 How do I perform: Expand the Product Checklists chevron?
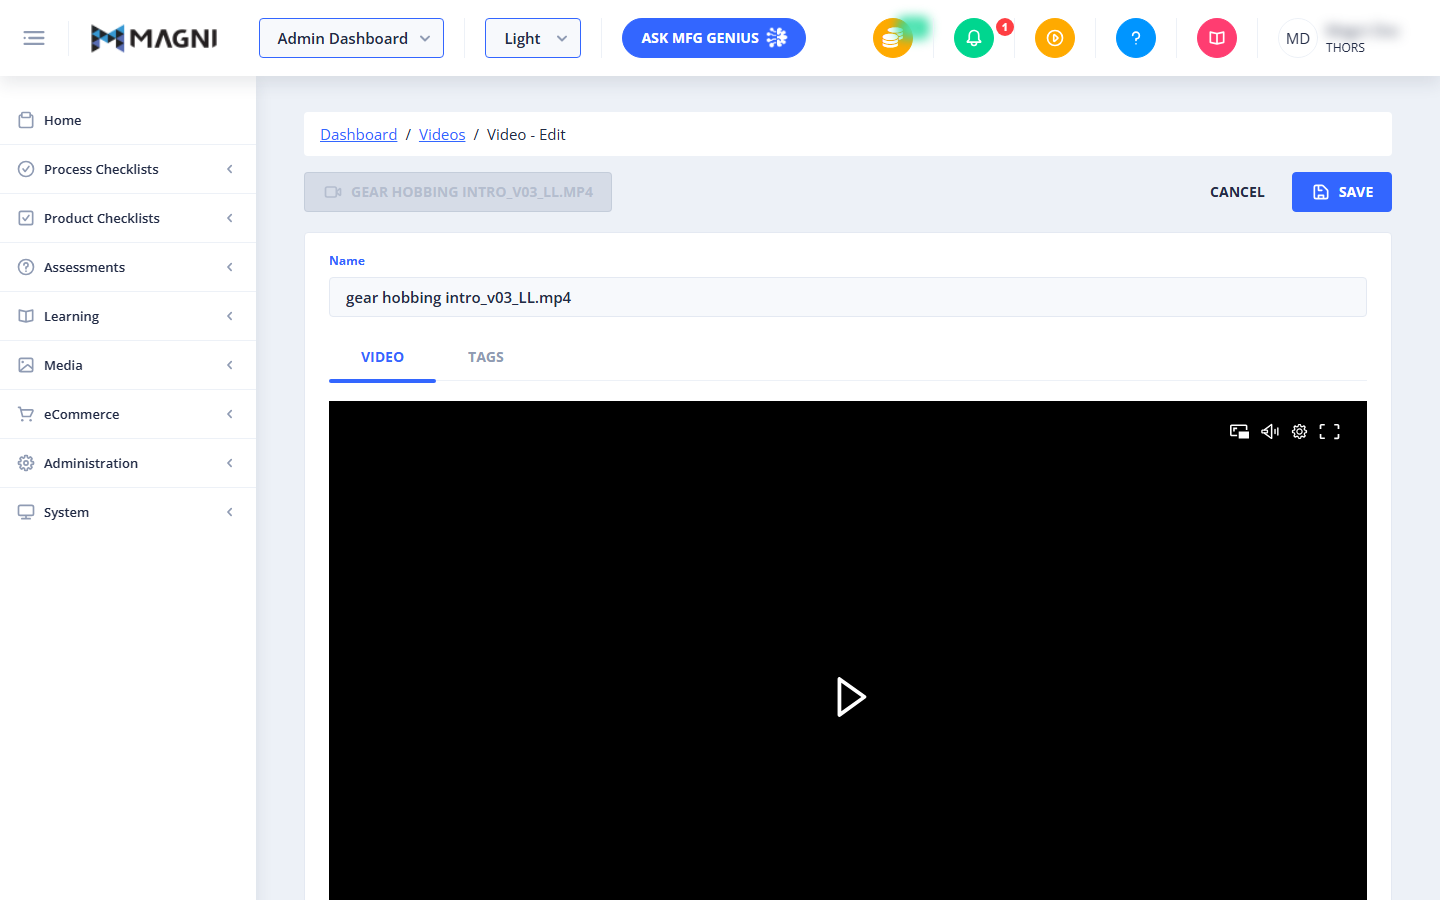point(230,218)
